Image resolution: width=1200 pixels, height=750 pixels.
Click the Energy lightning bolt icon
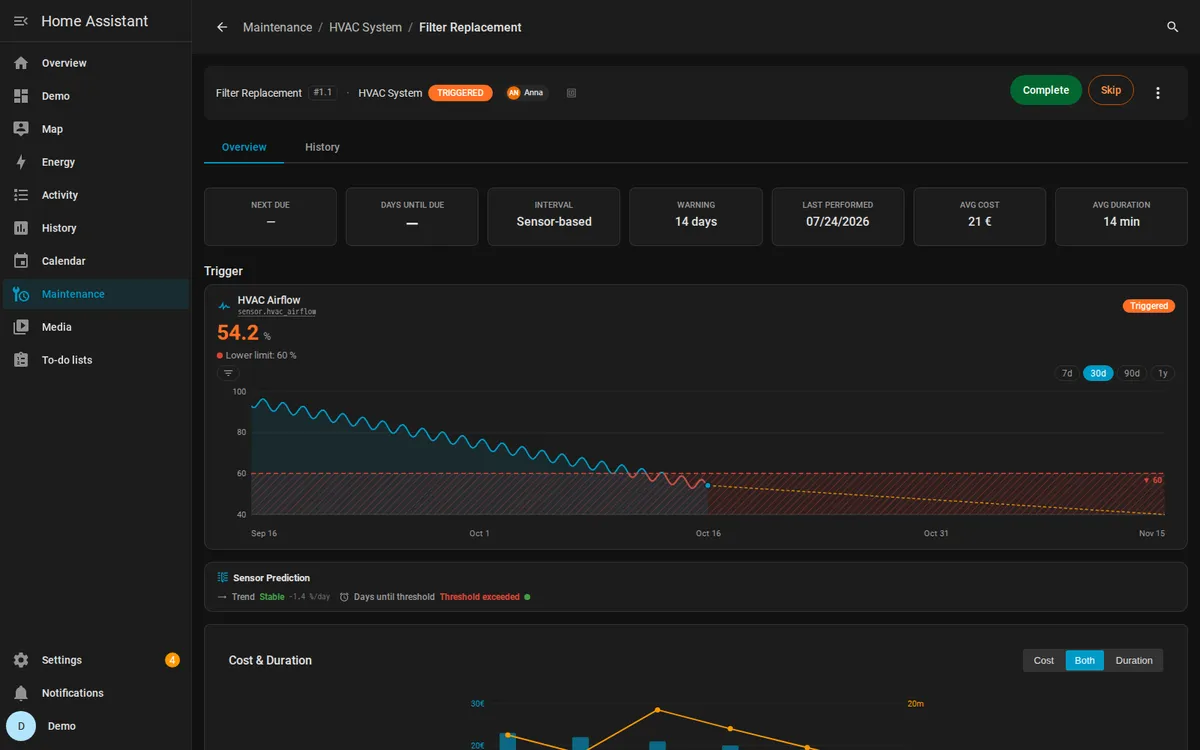21,162
